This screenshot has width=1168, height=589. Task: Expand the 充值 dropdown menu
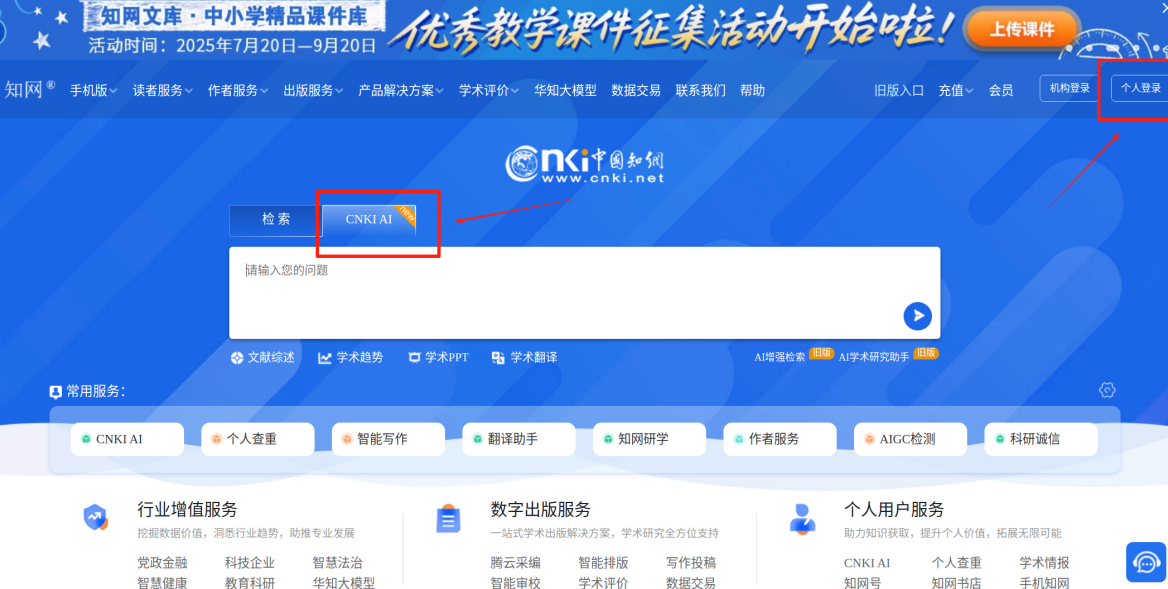click(956, 90)
